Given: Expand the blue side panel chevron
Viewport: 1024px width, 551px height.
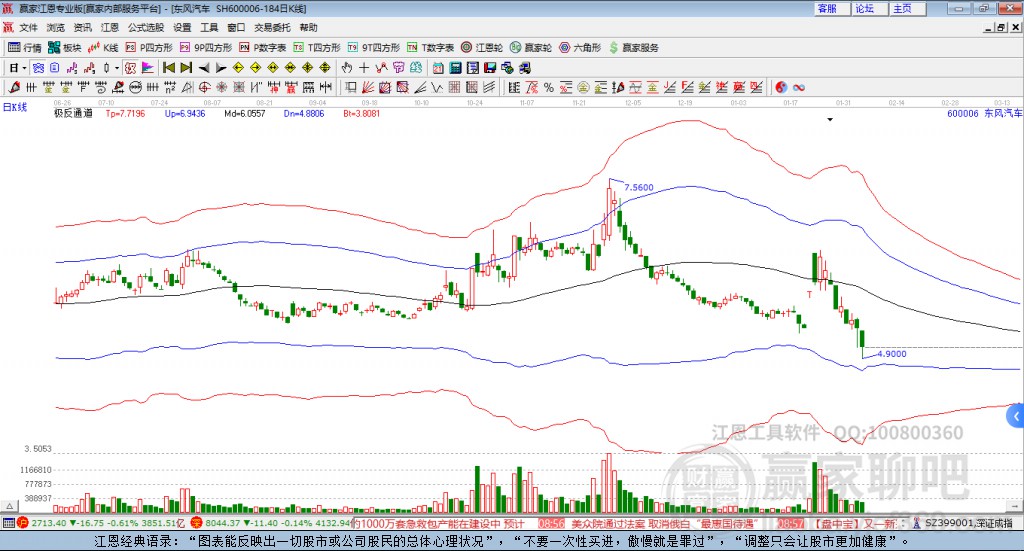Looking at the screenshot, I should coord(1016,416).
